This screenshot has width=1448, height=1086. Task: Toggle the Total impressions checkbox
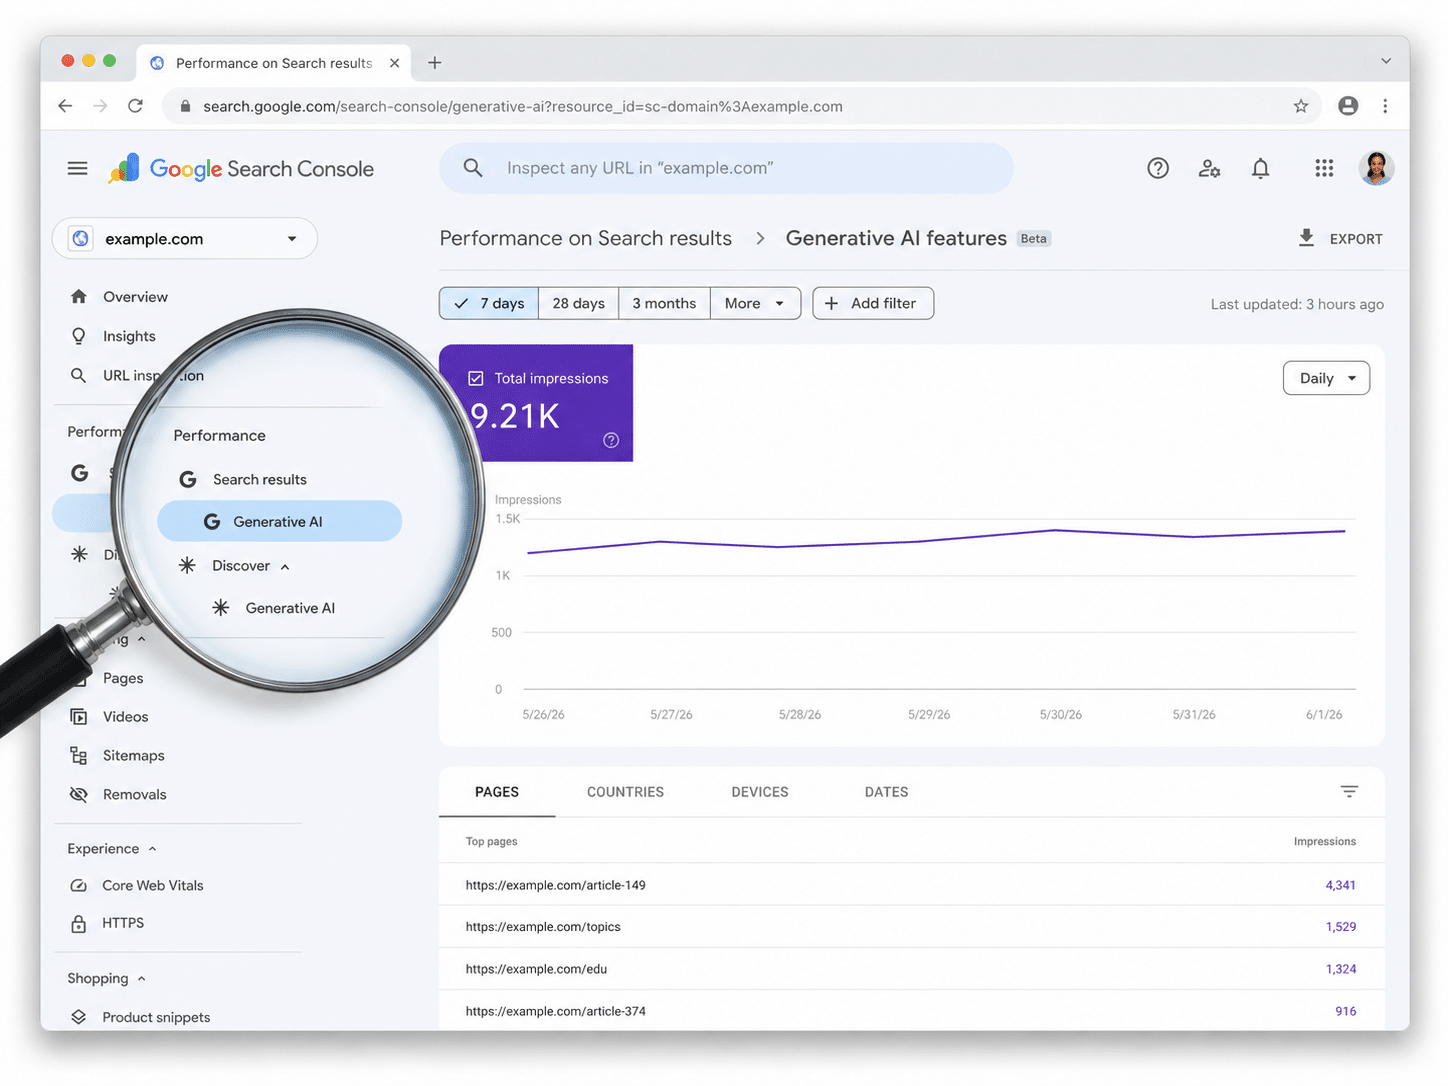point(476,379)
